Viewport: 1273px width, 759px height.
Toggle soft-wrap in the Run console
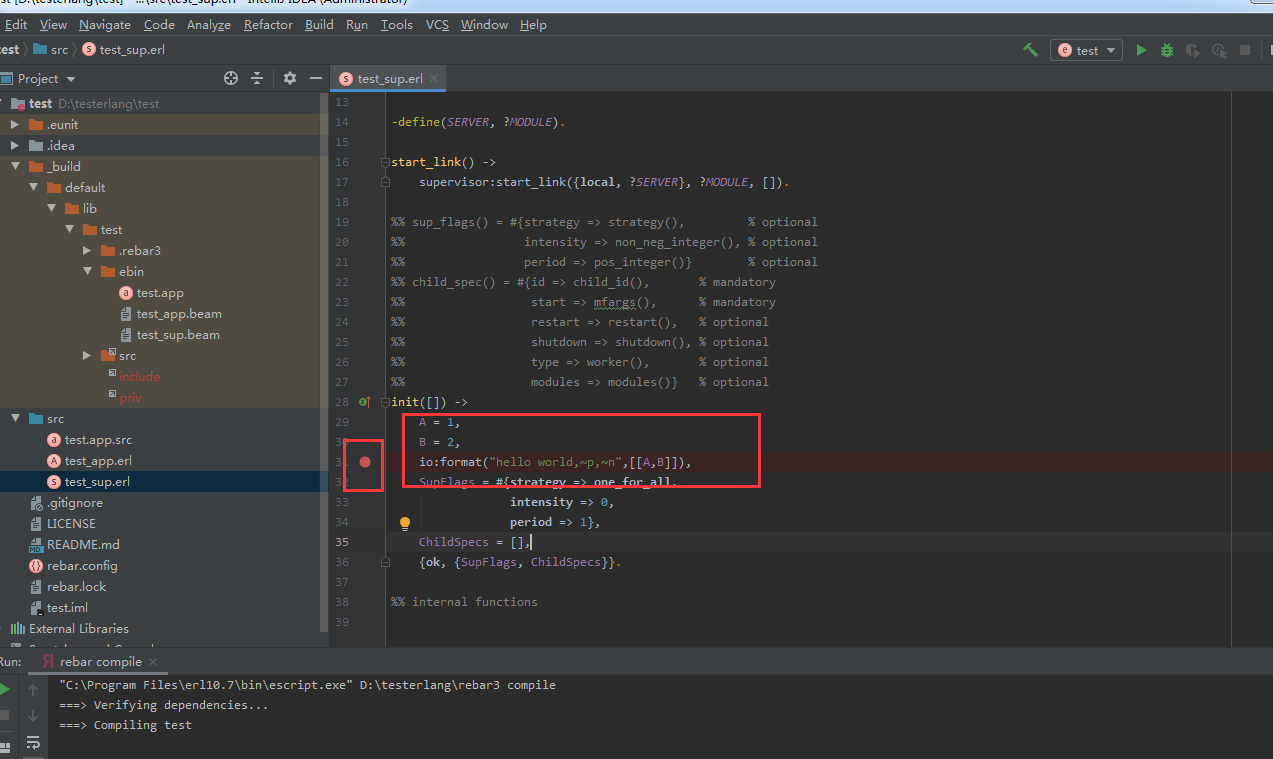(33, 743)
